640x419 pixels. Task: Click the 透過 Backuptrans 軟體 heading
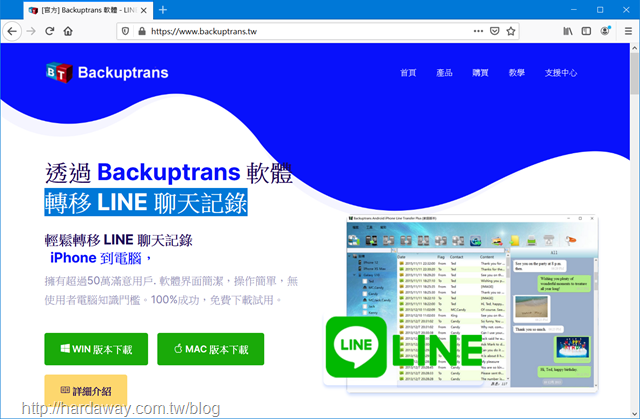coord(169,173)
